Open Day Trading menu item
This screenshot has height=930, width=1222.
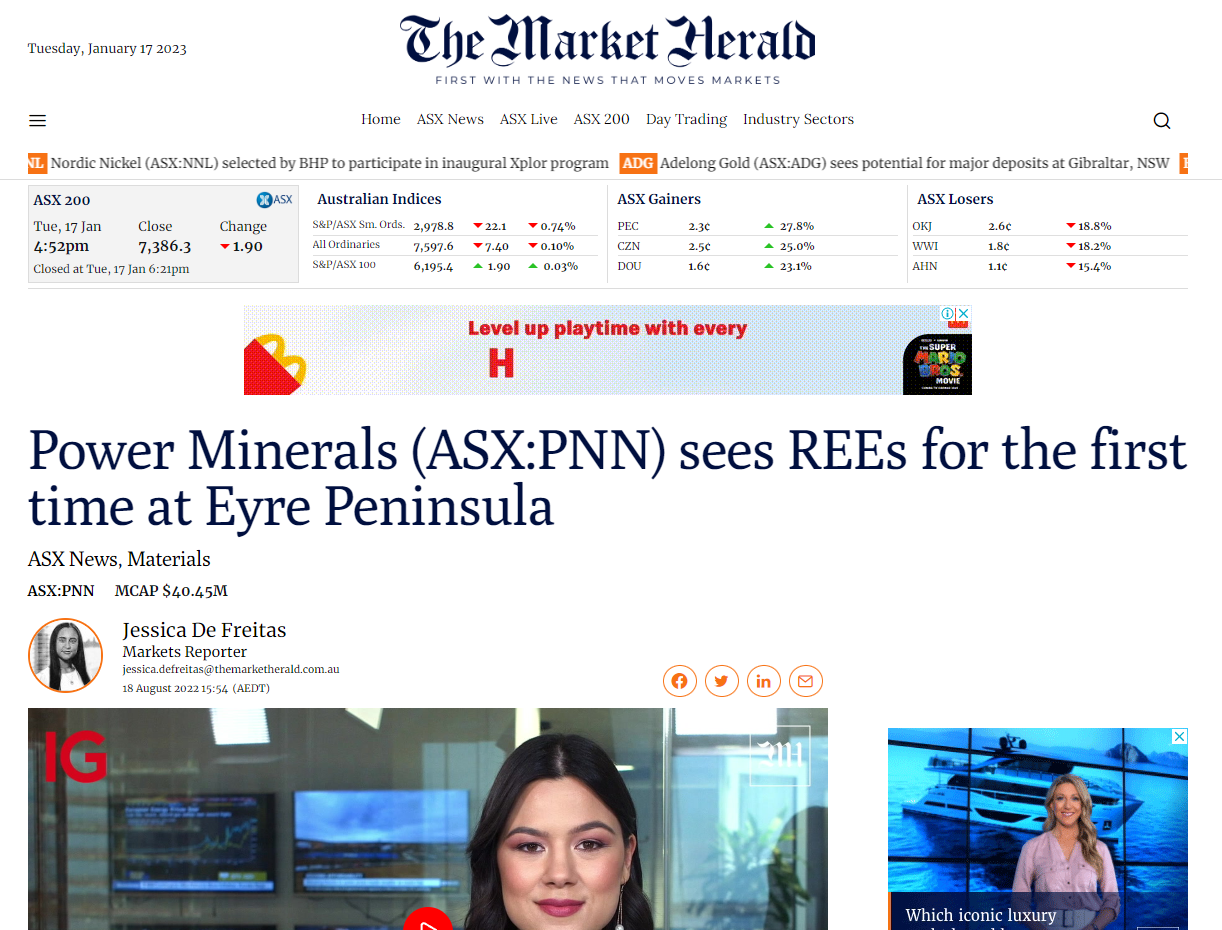click(686, 119)
